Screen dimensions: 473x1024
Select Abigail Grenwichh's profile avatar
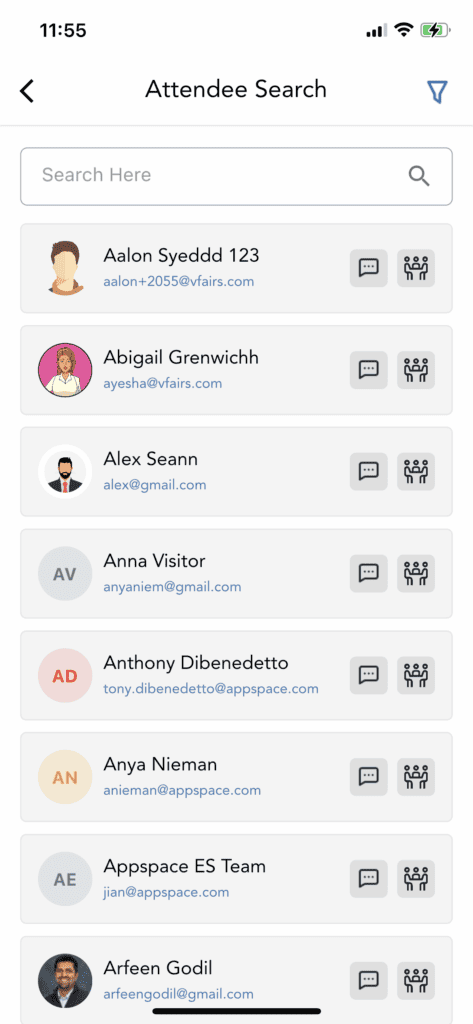point(65,370)
